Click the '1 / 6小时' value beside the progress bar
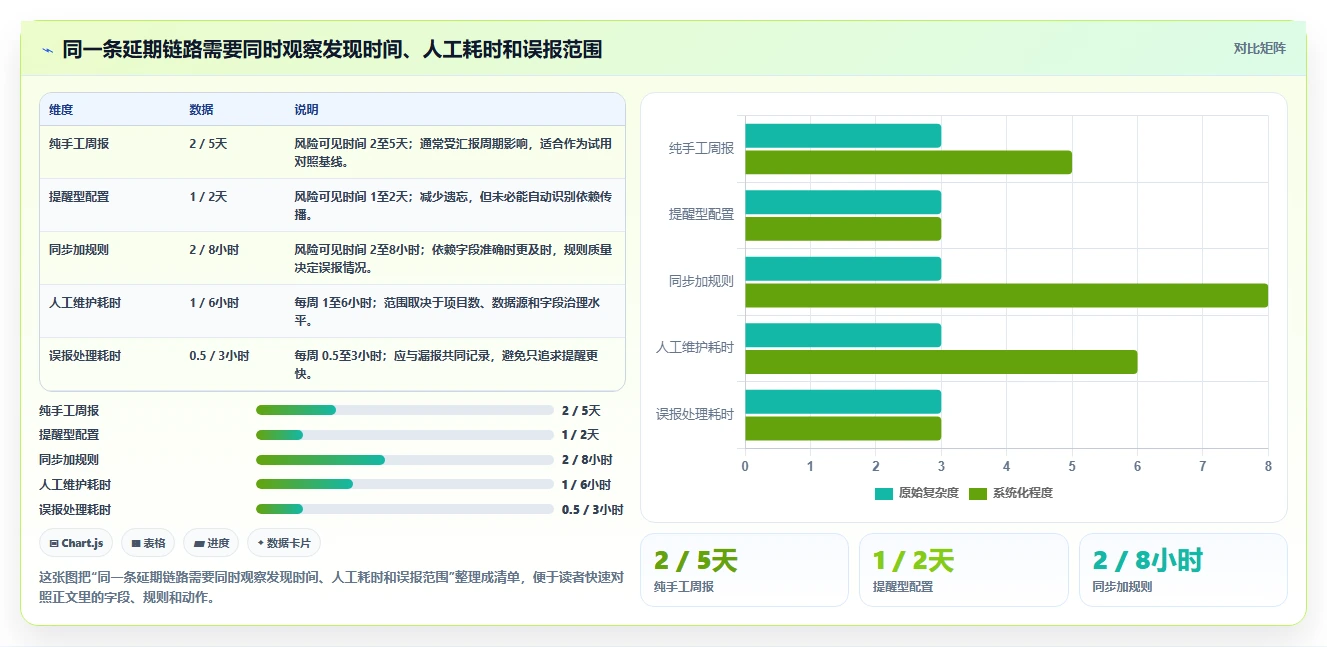This screenshot has width=1327, height=647. click(586, 484)
